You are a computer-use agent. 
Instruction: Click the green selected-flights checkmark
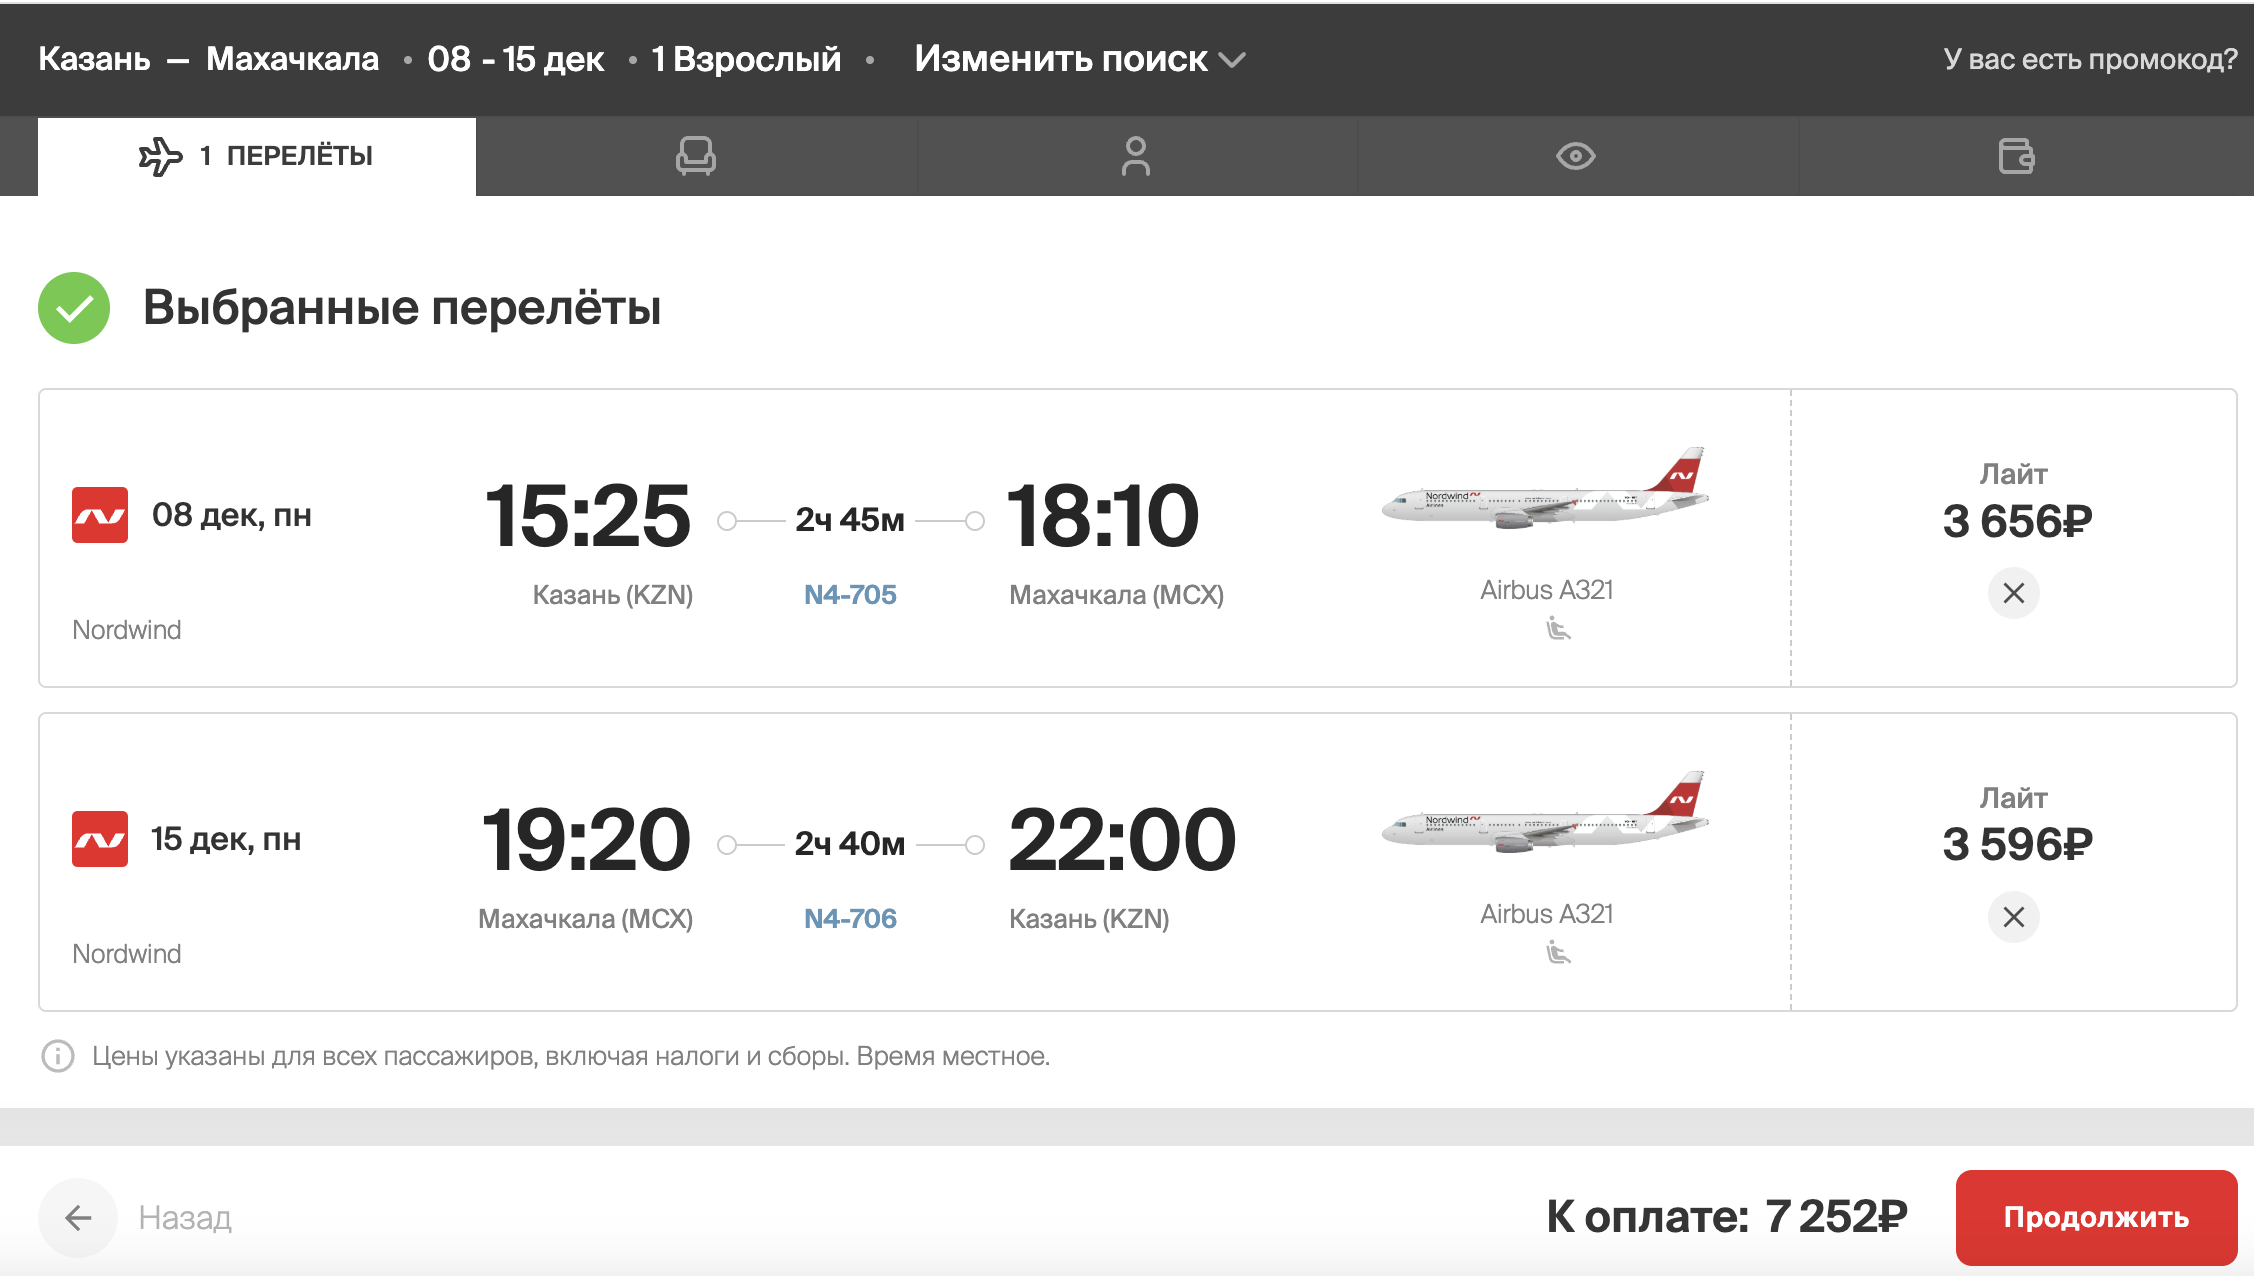[74, 308]
